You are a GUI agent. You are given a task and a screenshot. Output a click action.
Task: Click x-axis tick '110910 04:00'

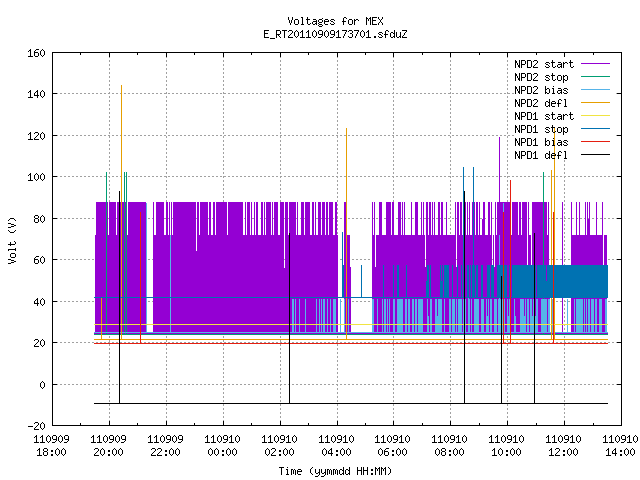(x=336, y=446)
